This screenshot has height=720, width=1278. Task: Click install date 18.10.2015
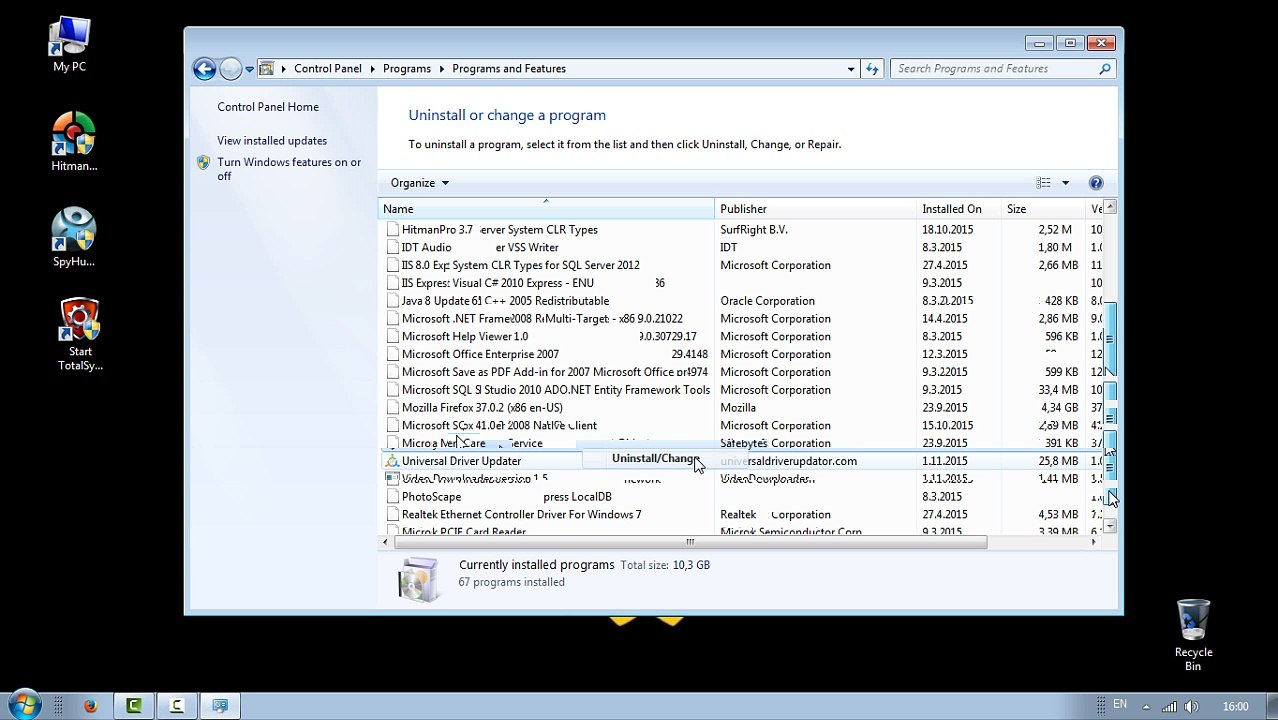click(x=948, y=230)
